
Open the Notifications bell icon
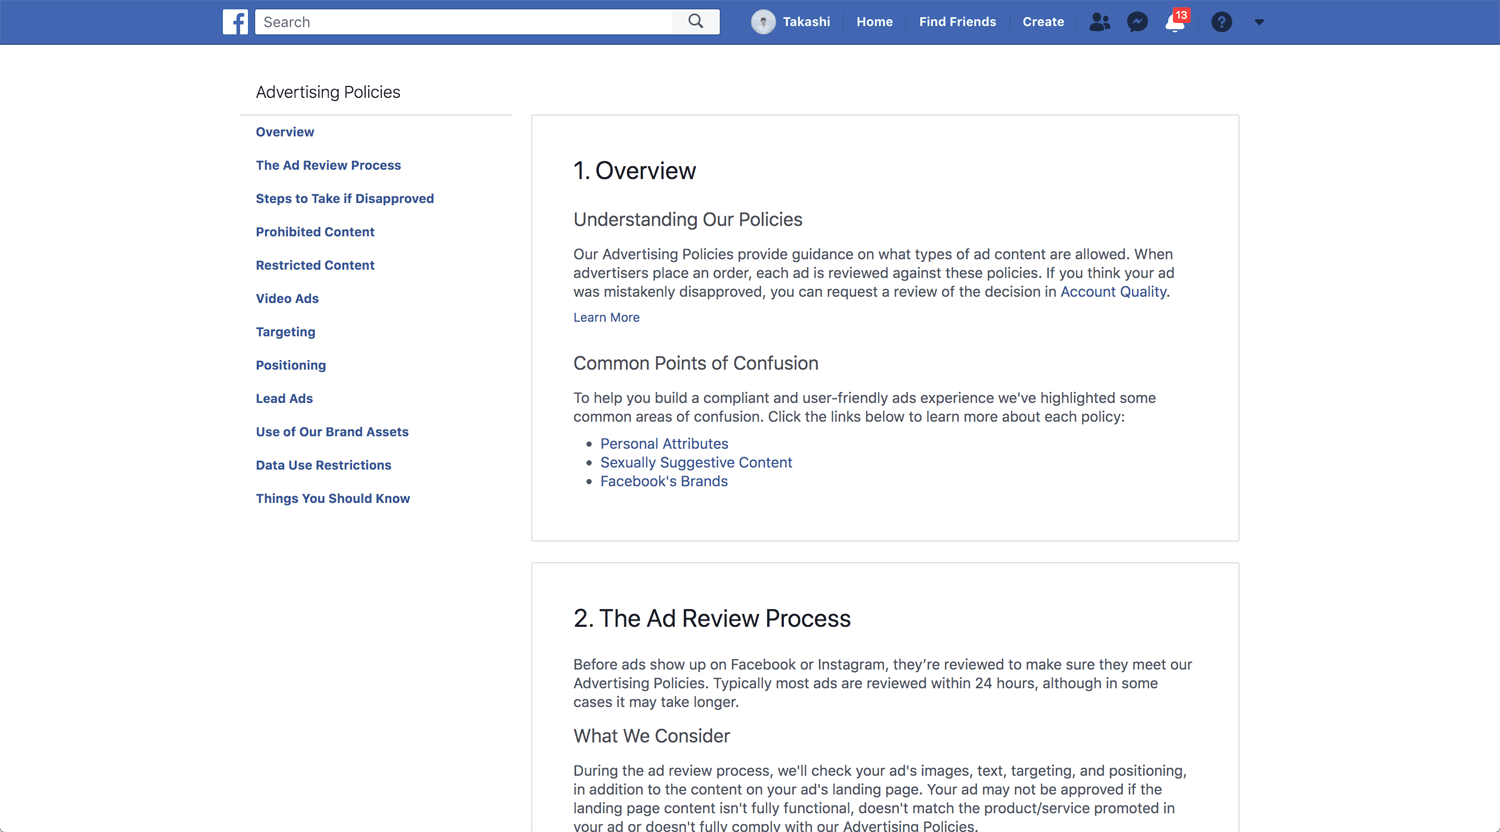[1176, 22]
